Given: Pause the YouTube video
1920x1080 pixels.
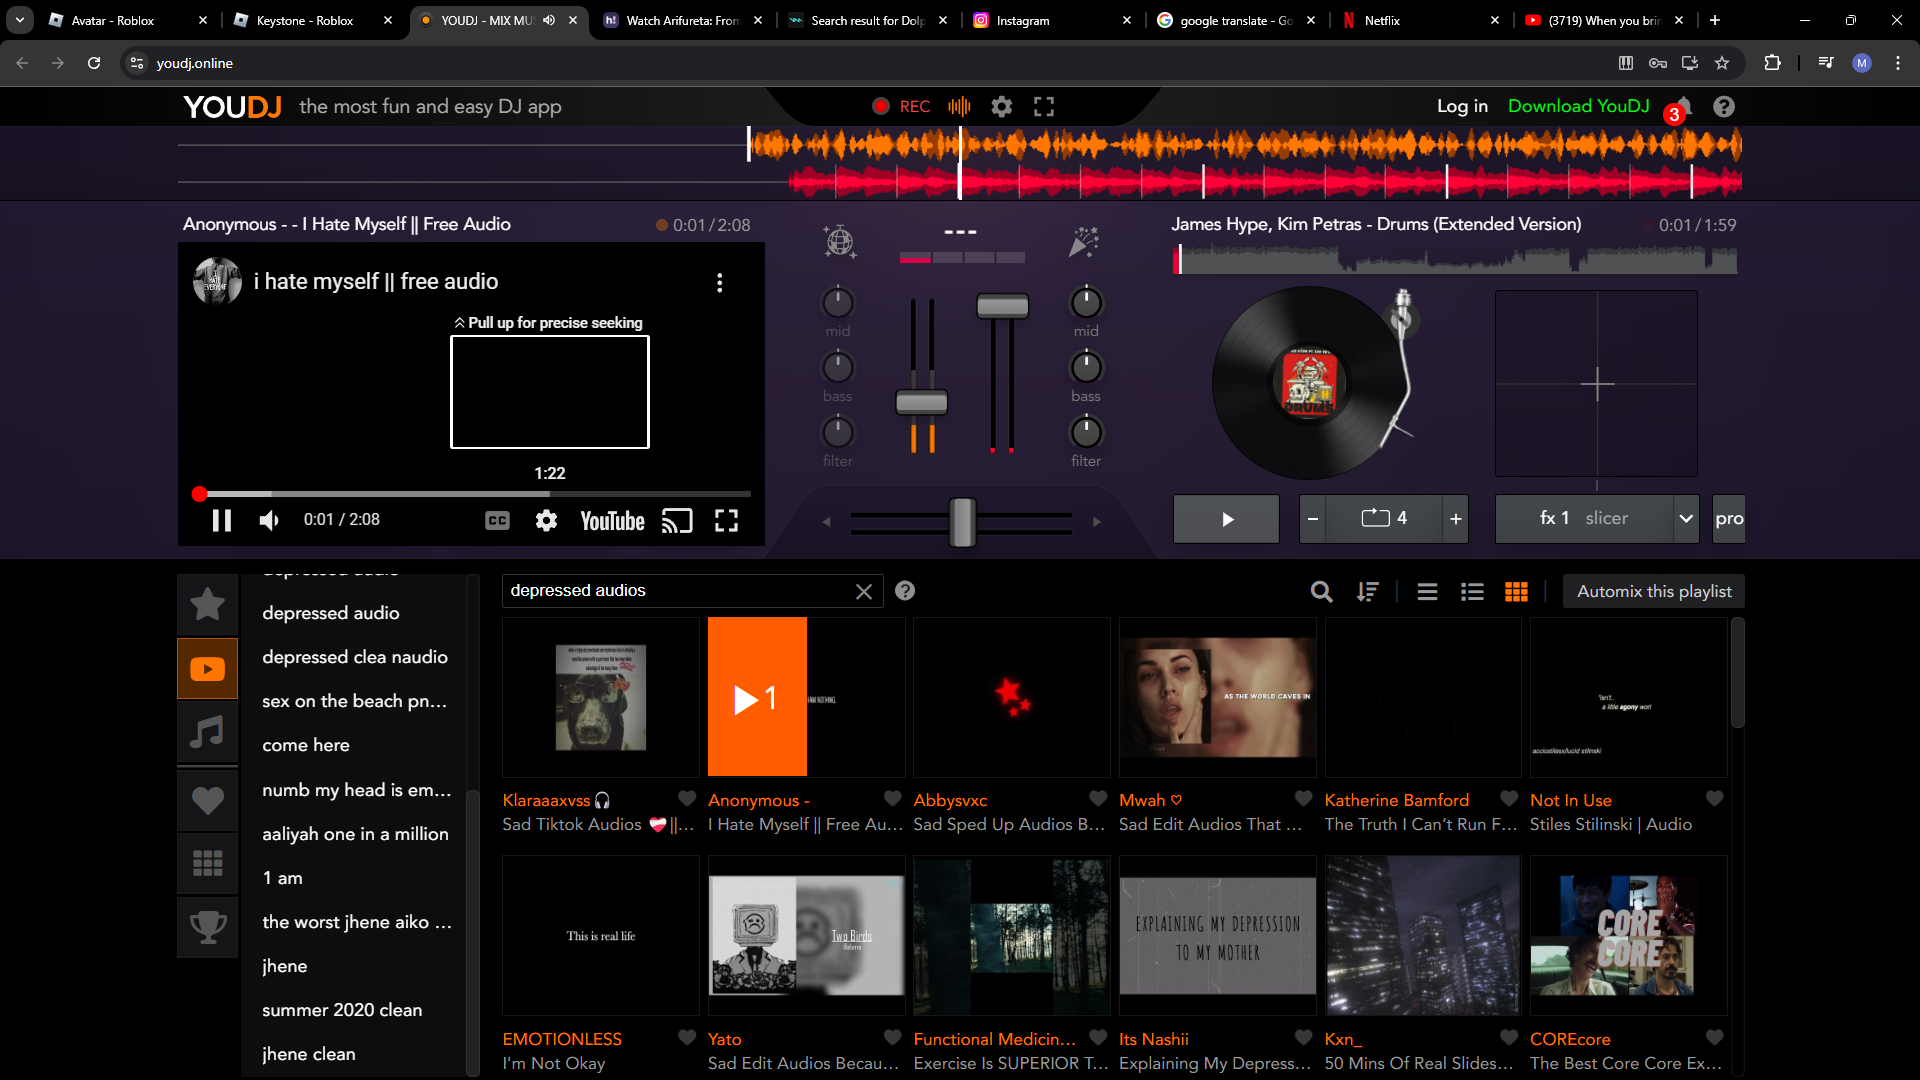Looking at the screenshot, I should point(222,520).
